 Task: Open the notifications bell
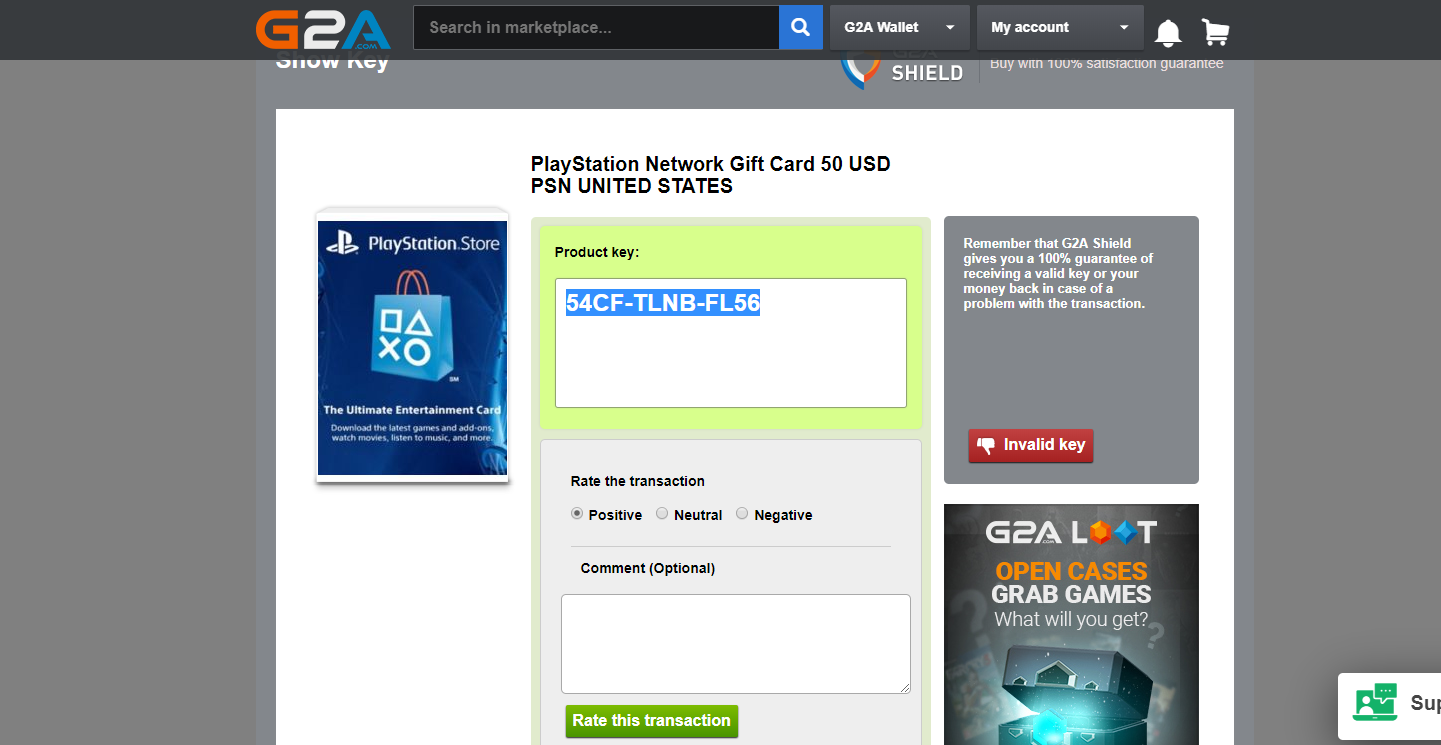point(1168,32)
